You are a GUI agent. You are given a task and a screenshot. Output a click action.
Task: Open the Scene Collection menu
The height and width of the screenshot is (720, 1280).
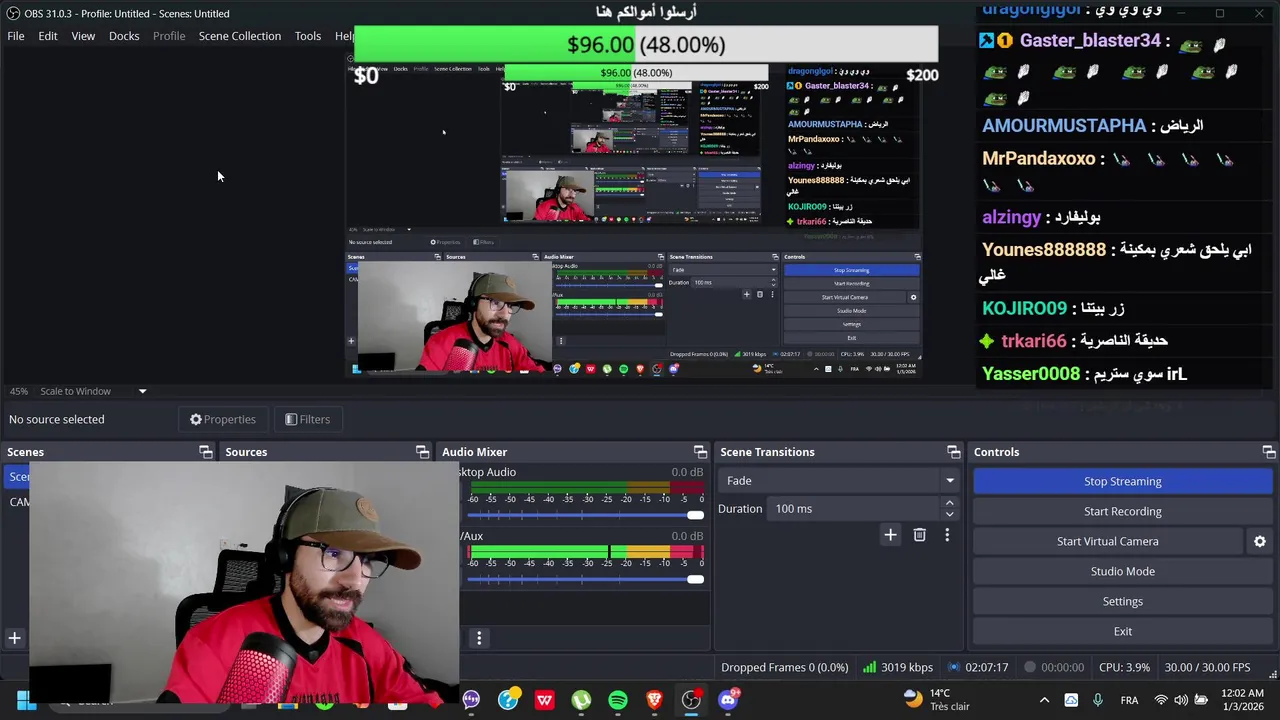240,36
